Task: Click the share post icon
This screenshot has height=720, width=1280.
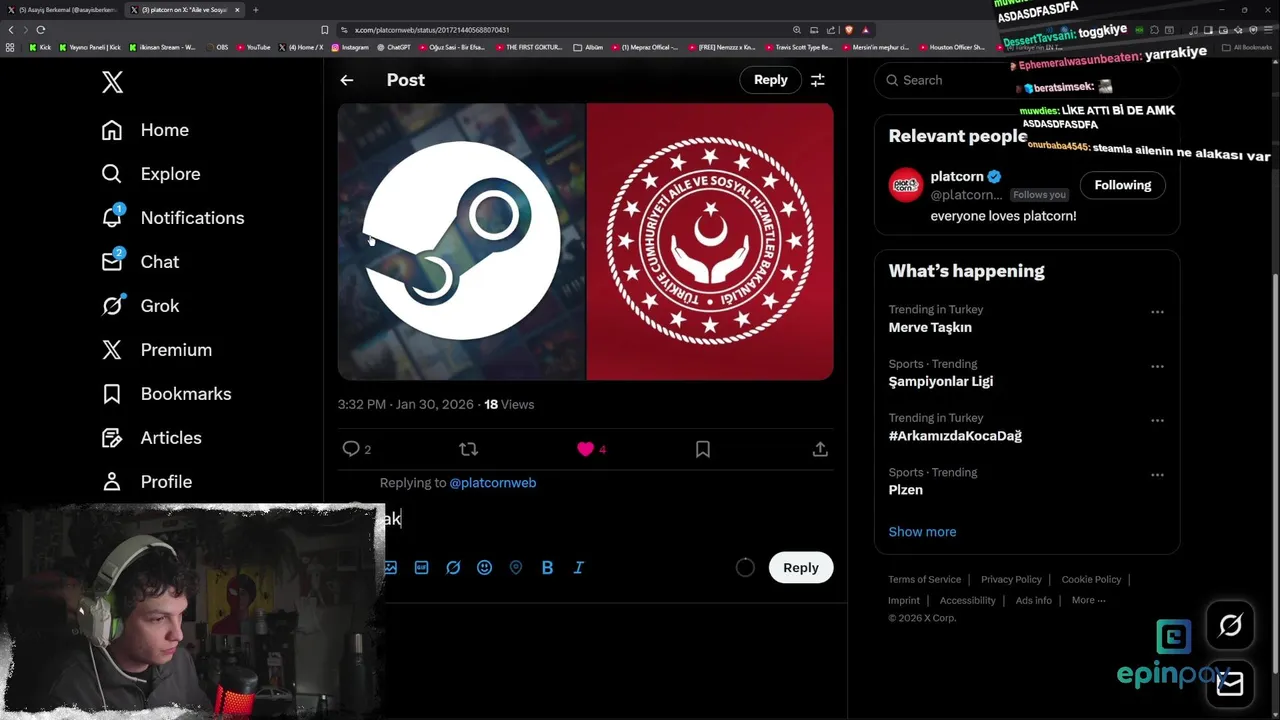Action: pyautogui.click(x=820, y=449)
